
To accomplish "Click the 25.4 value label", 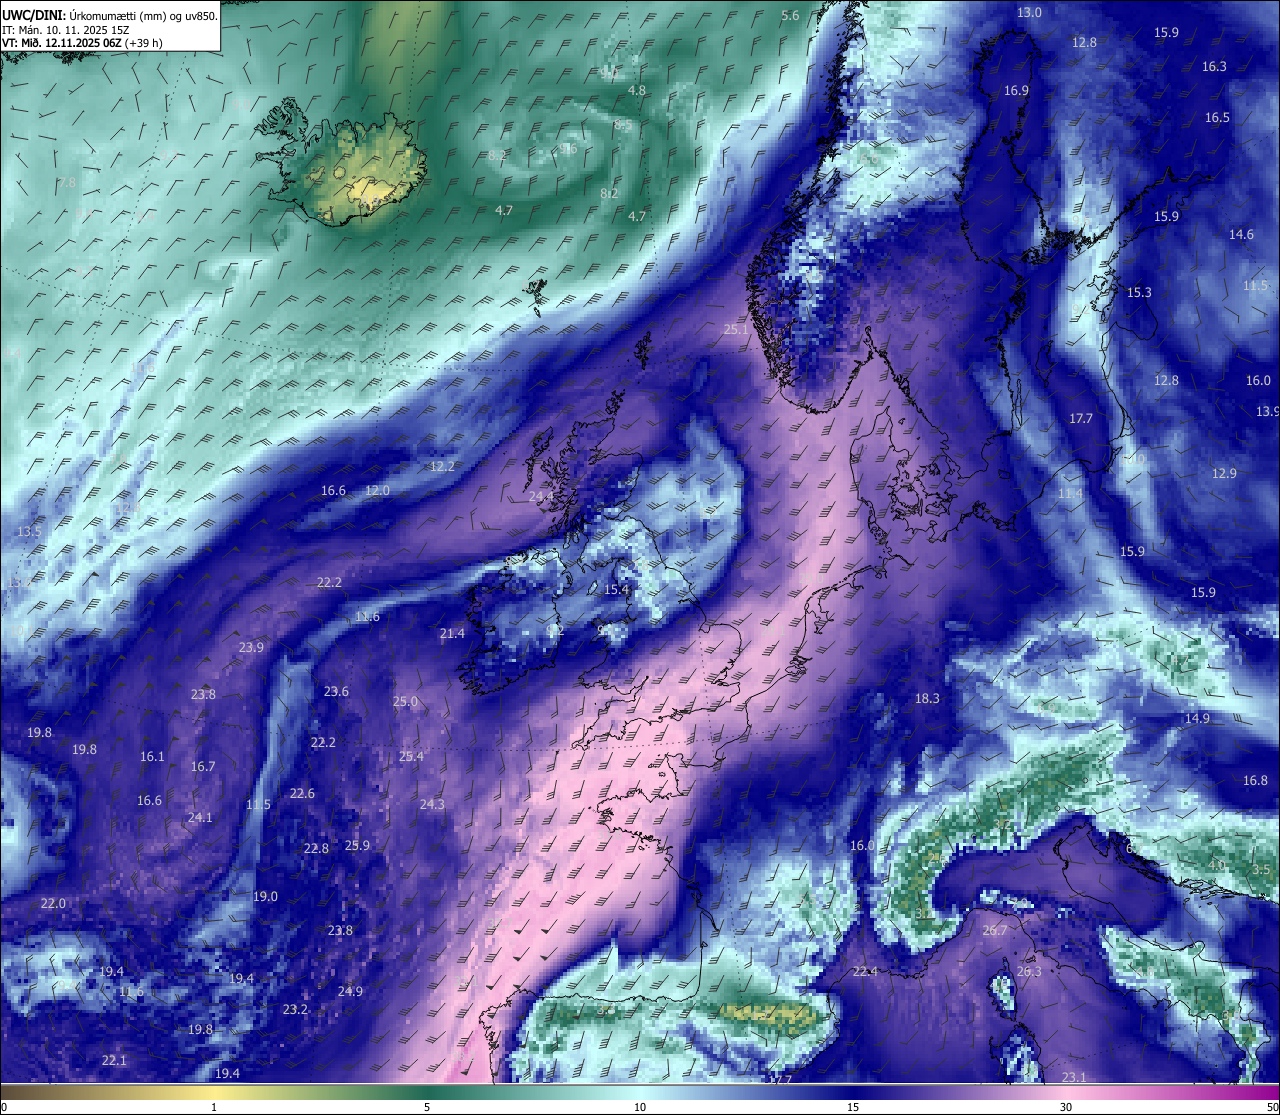I will pyautogui.click(x=411, y=756).
